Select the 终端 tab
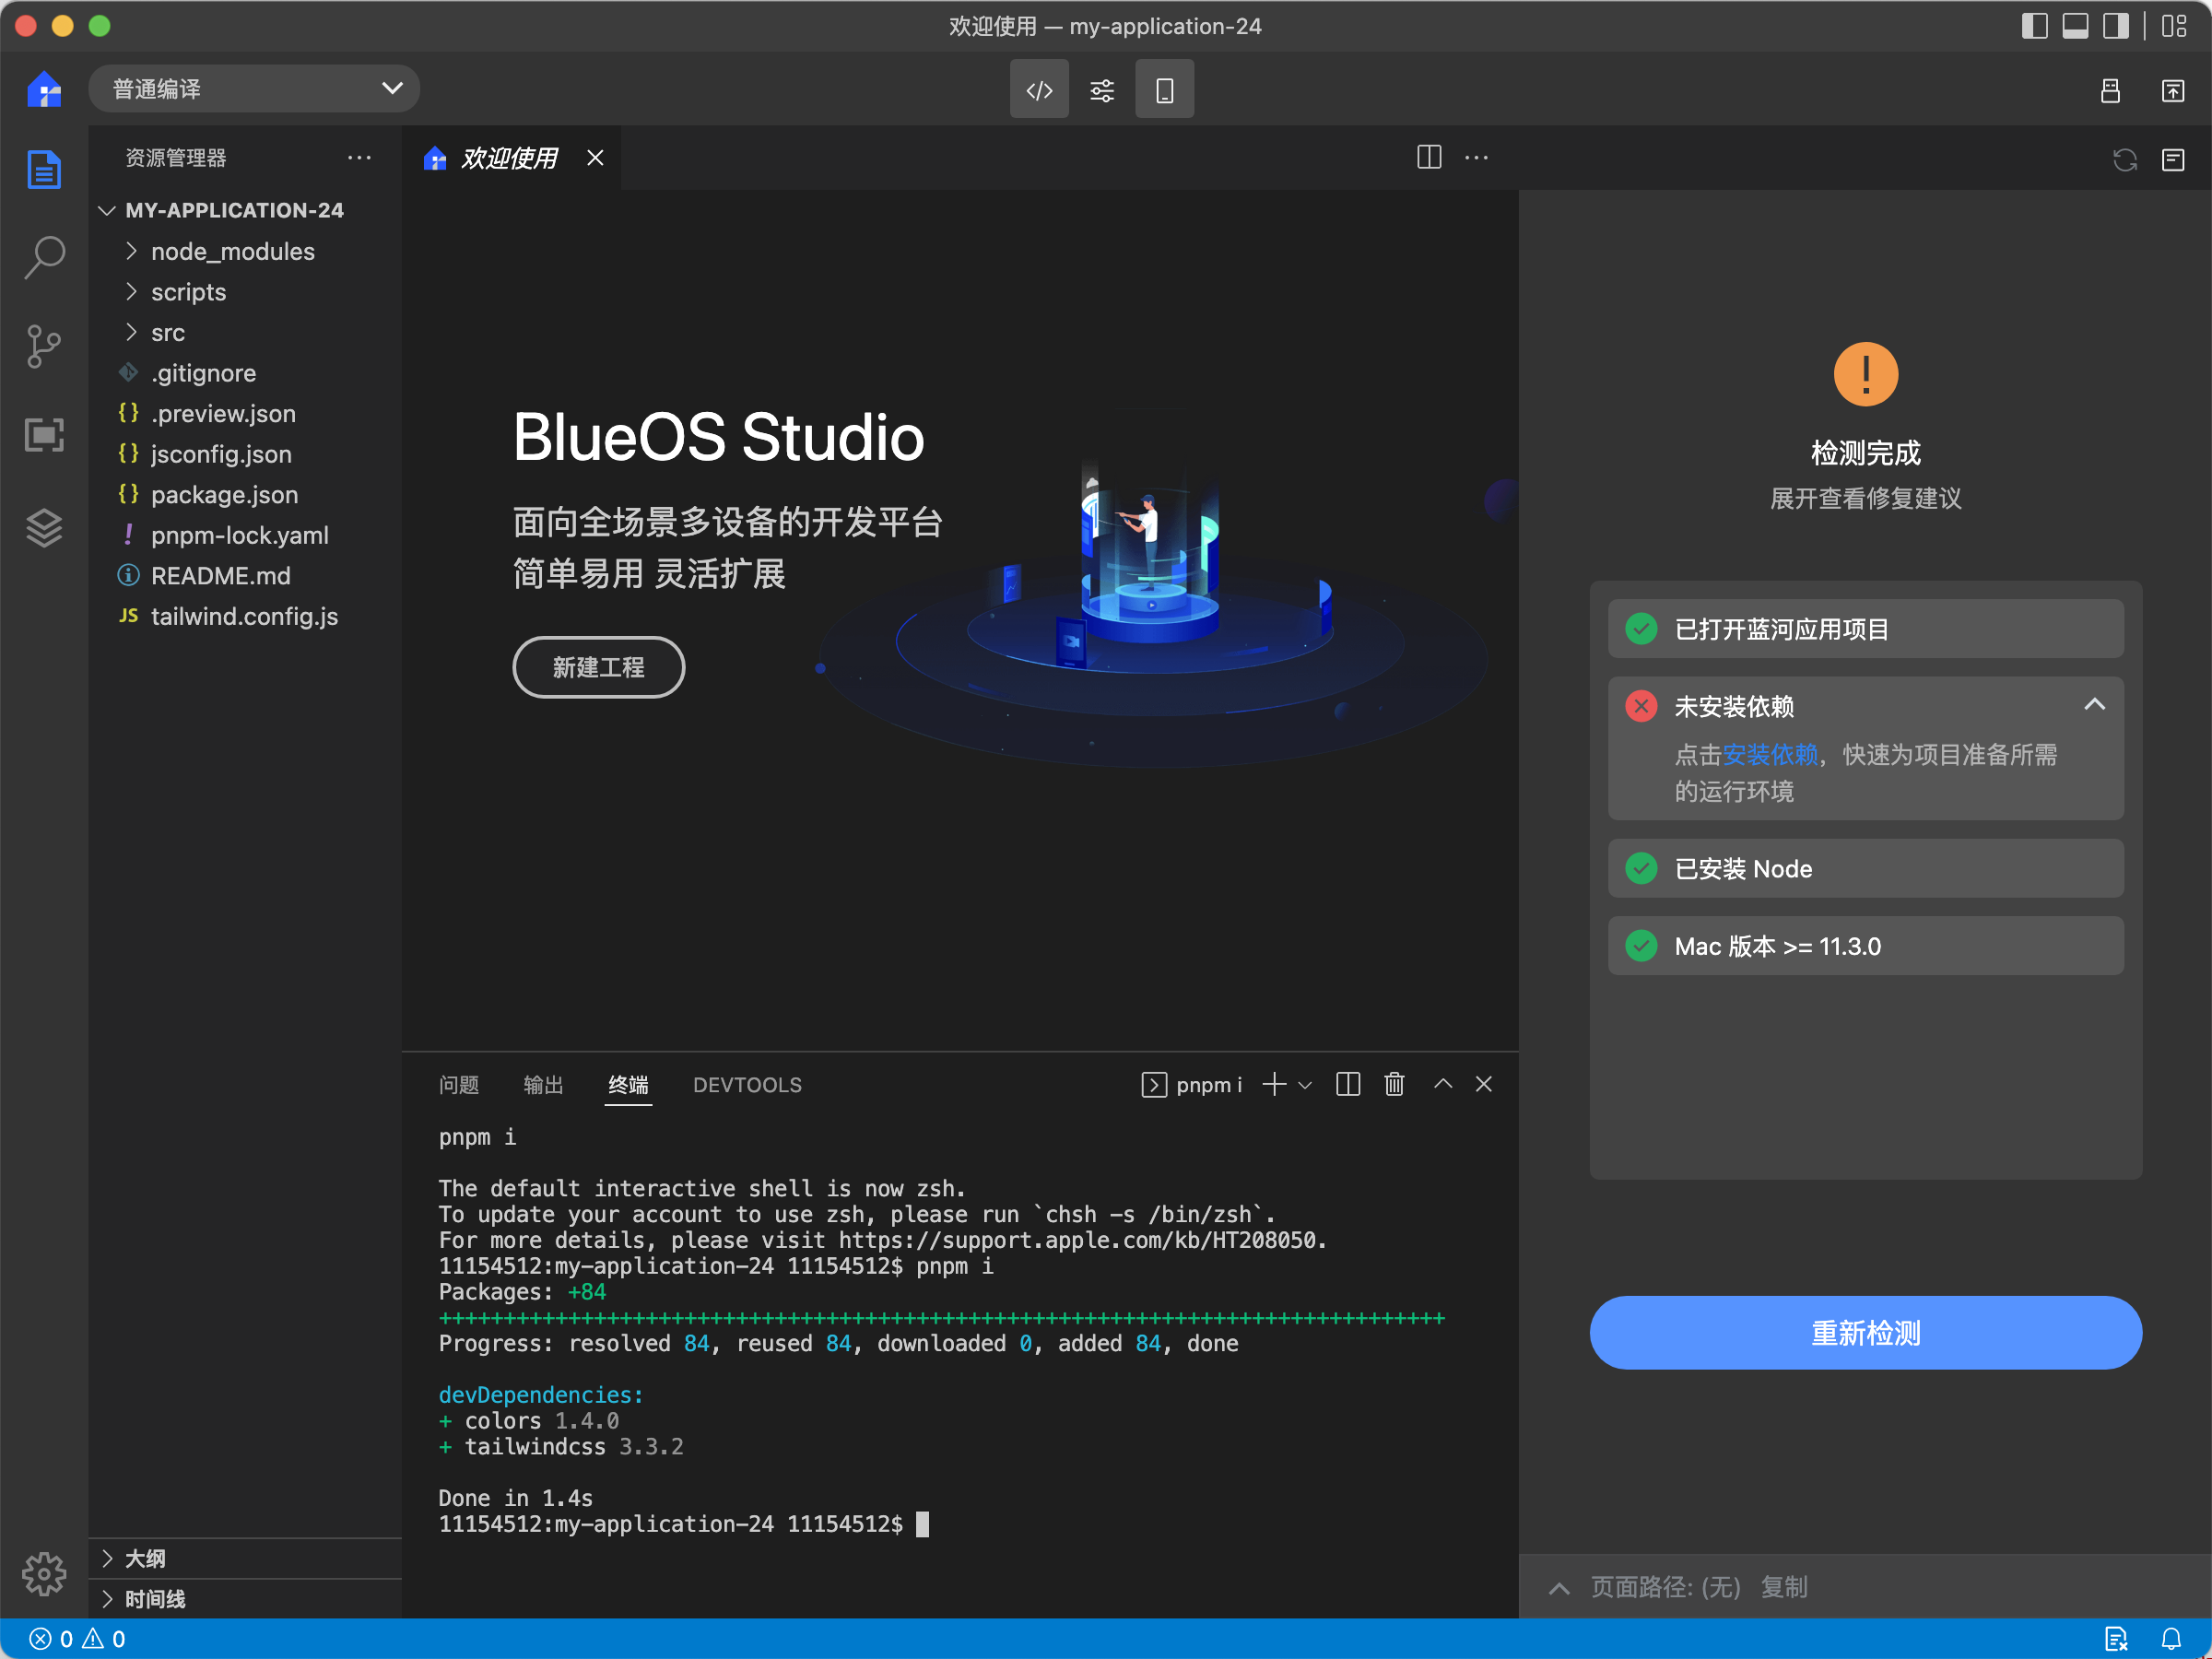The width and height of the screenshot is (2212, 1659). coord(628,1085)
